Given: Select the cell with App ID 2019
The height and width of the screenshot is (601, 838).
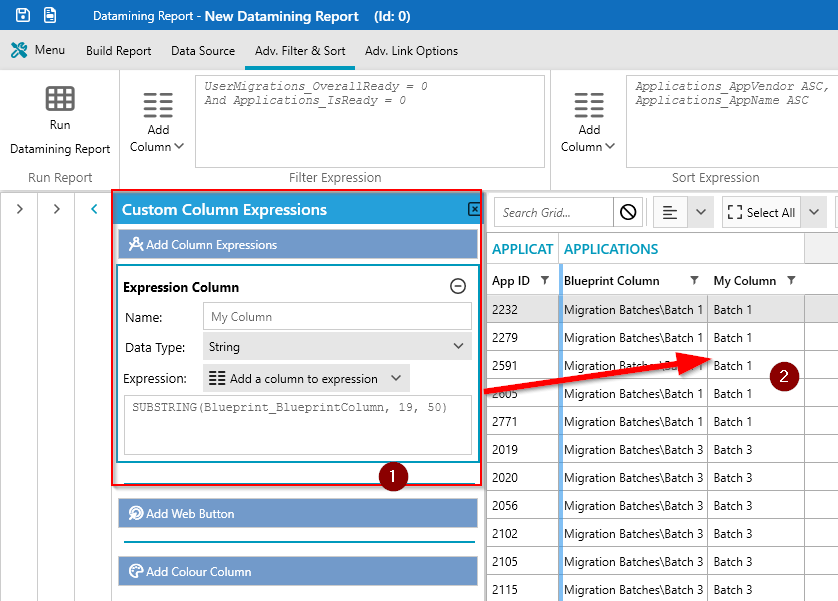Looking at the screenshot, I should [x=523, y=449].
